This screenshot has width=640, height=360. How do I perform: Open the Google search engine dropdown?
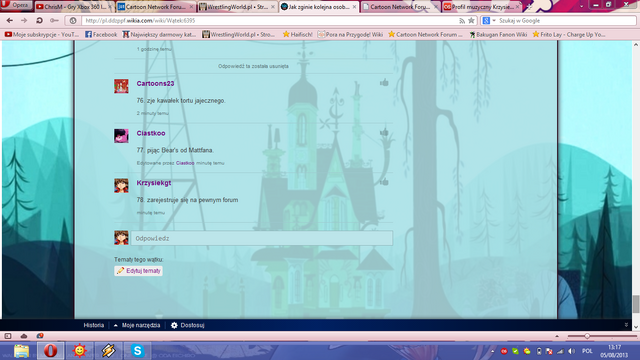pos(489,20)
